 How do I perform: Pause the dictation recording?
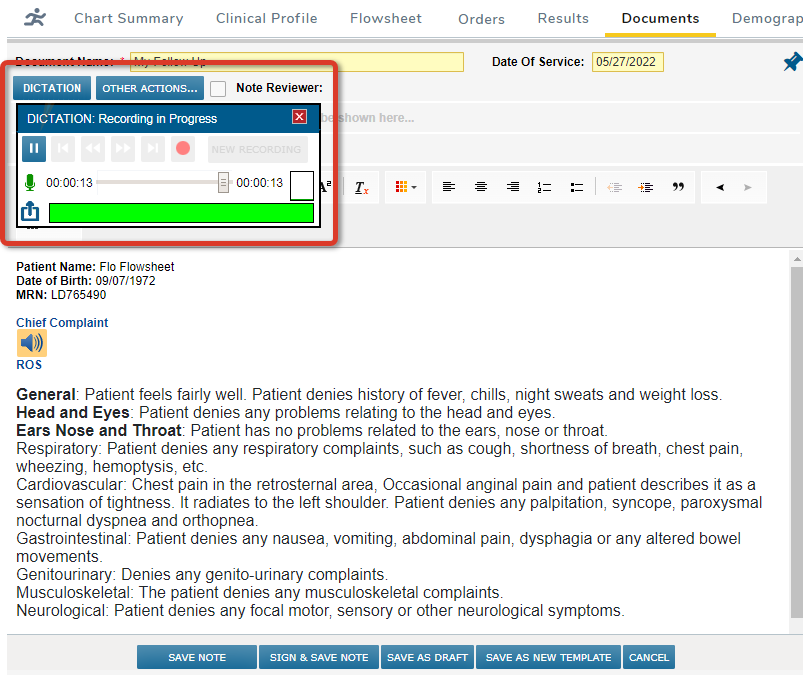(33, 148)
